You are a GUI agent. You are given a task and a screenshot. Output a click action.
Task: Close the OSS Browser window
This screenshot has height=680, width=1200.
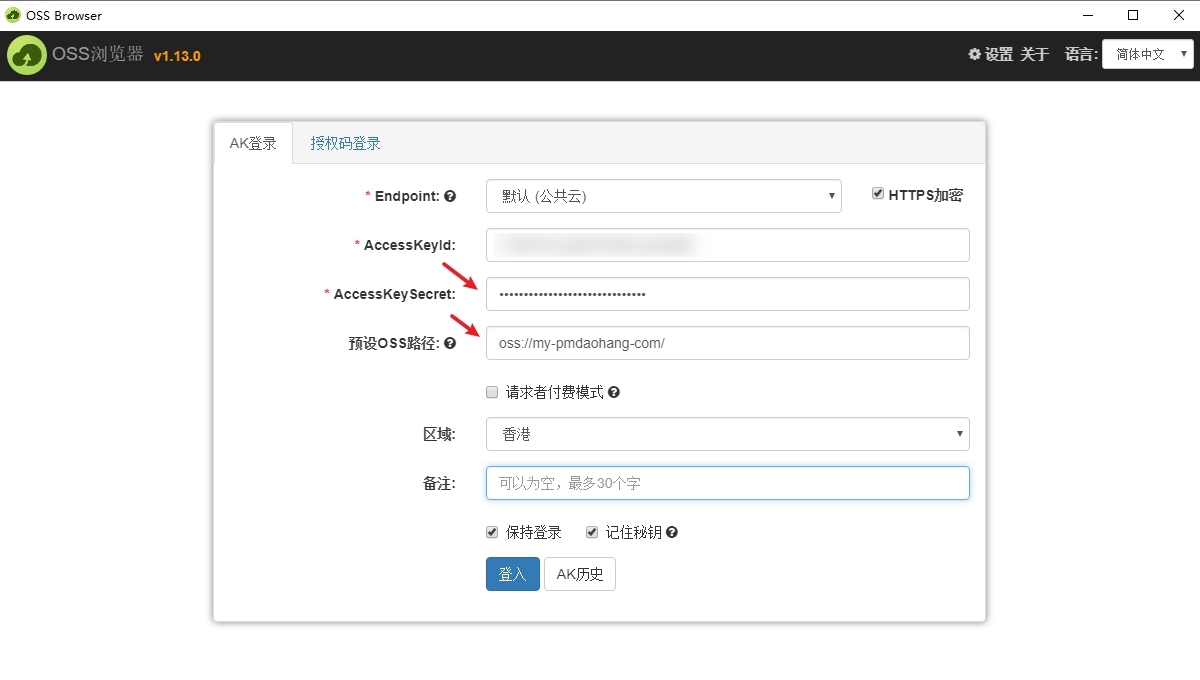(x=1178, y=15)
